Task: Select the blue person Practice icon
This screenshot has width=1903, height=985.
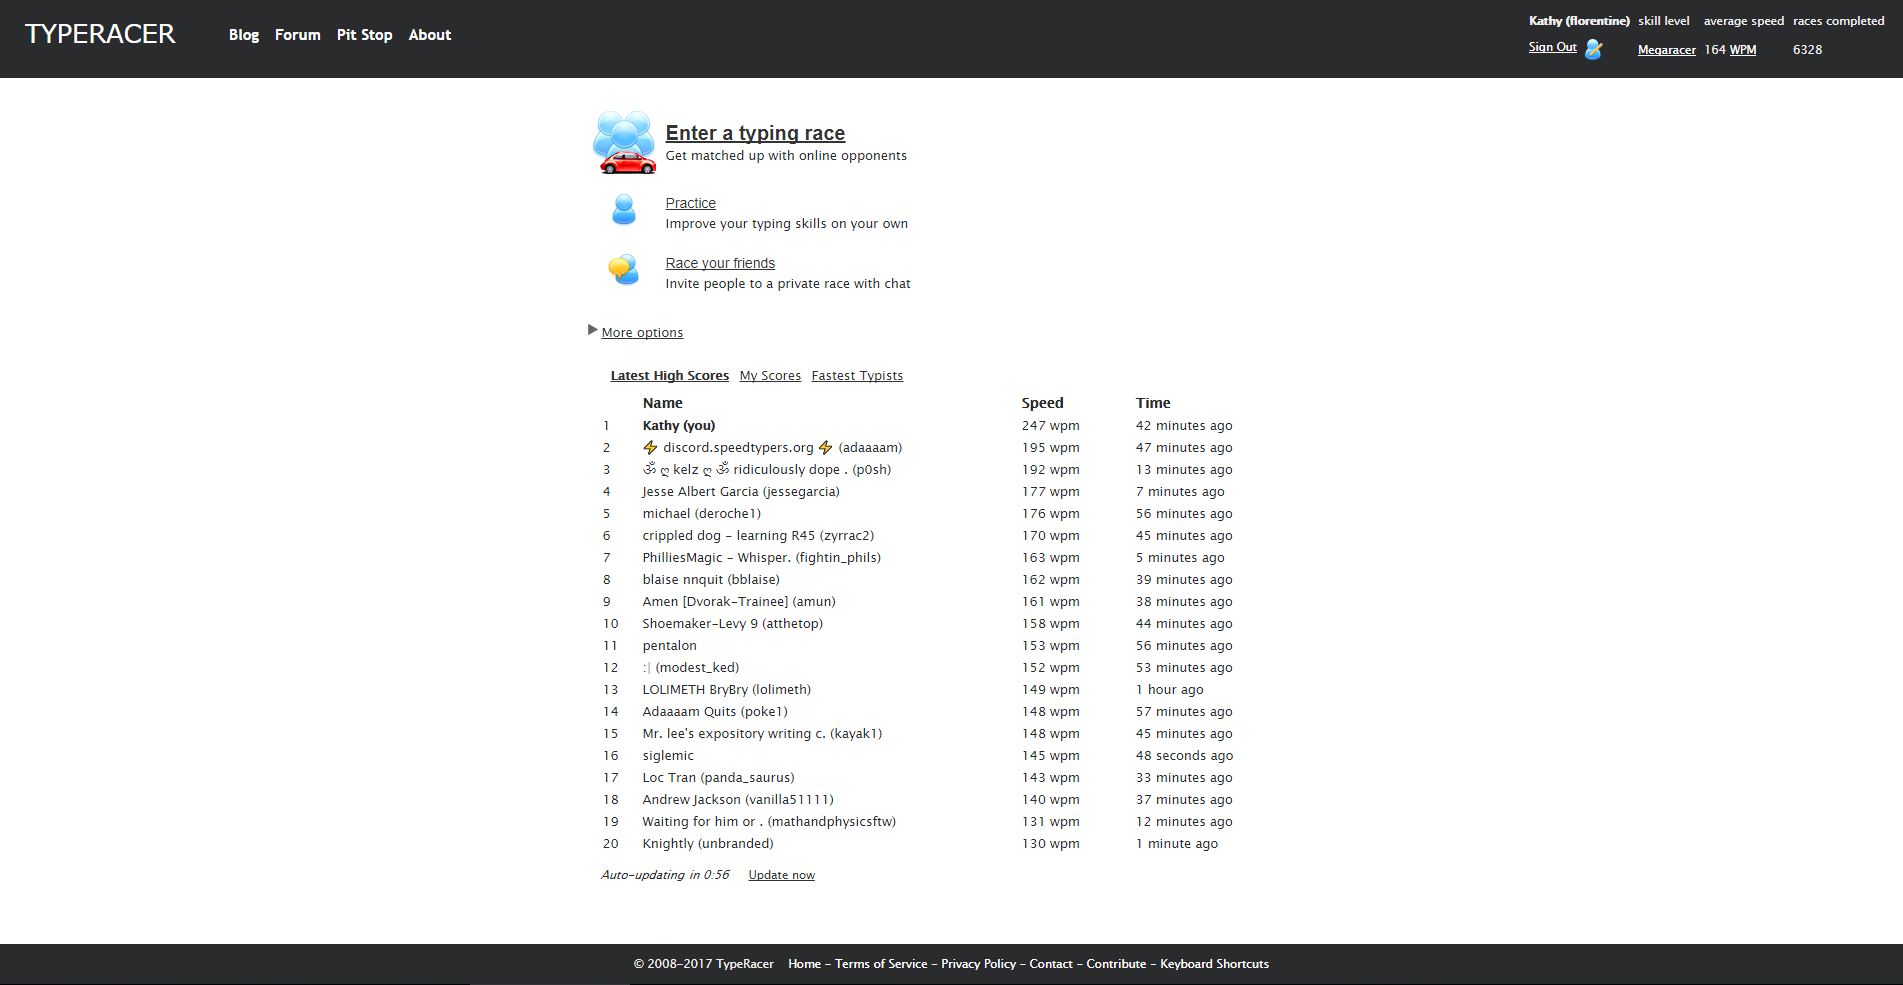Action: tap(623, 210)
